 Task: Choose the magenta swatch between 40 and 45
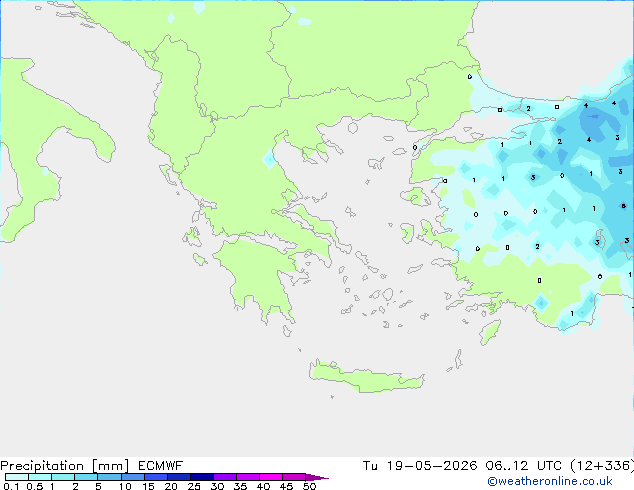click(x=271, y=477)
